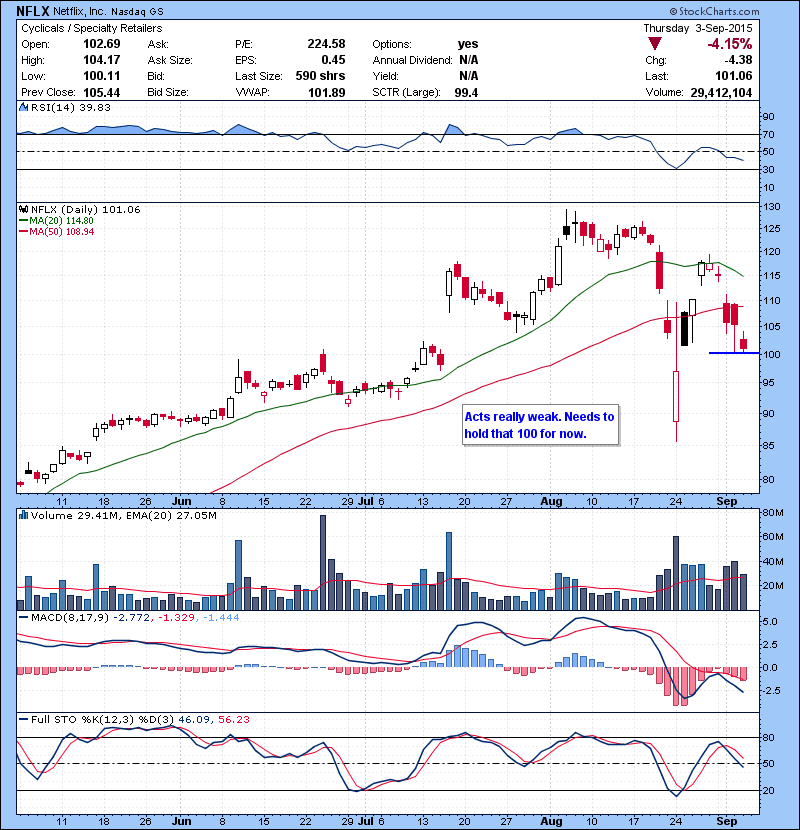Click the volume bars icon beside Volume label
The image size is (800, 830).
[24, 515]
